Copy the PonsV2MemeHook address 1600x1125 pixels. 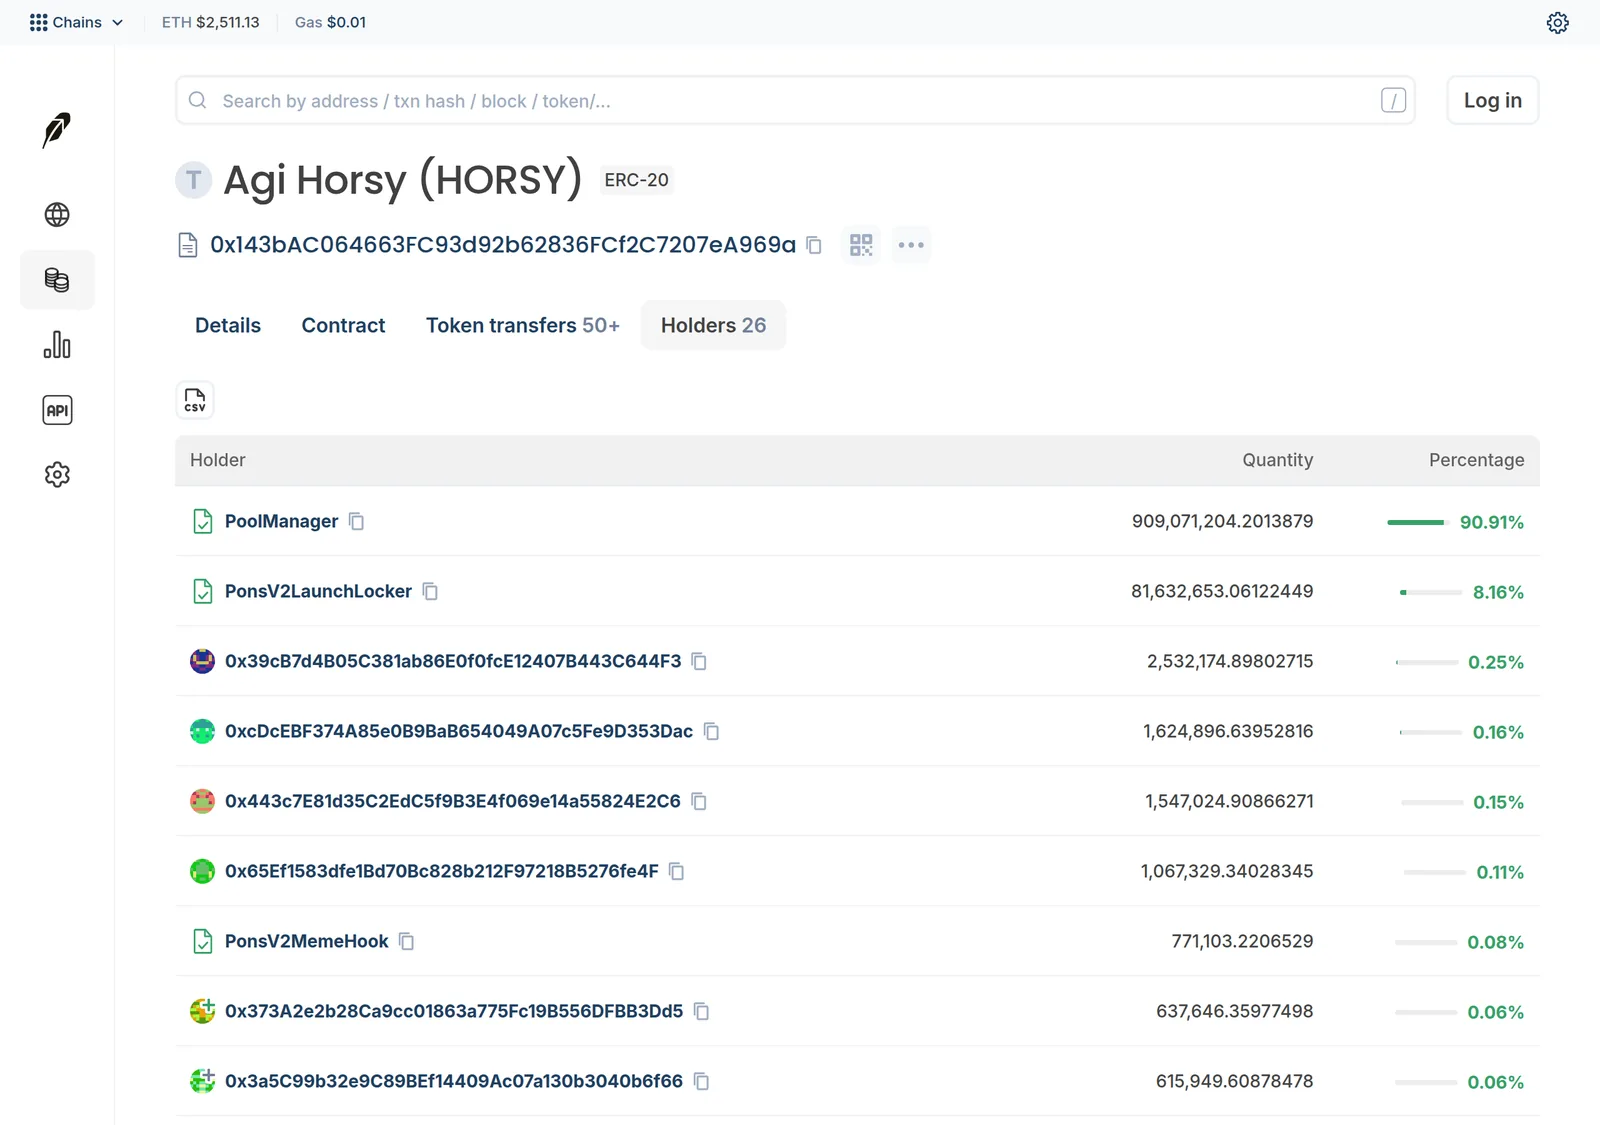coord(406,941)
